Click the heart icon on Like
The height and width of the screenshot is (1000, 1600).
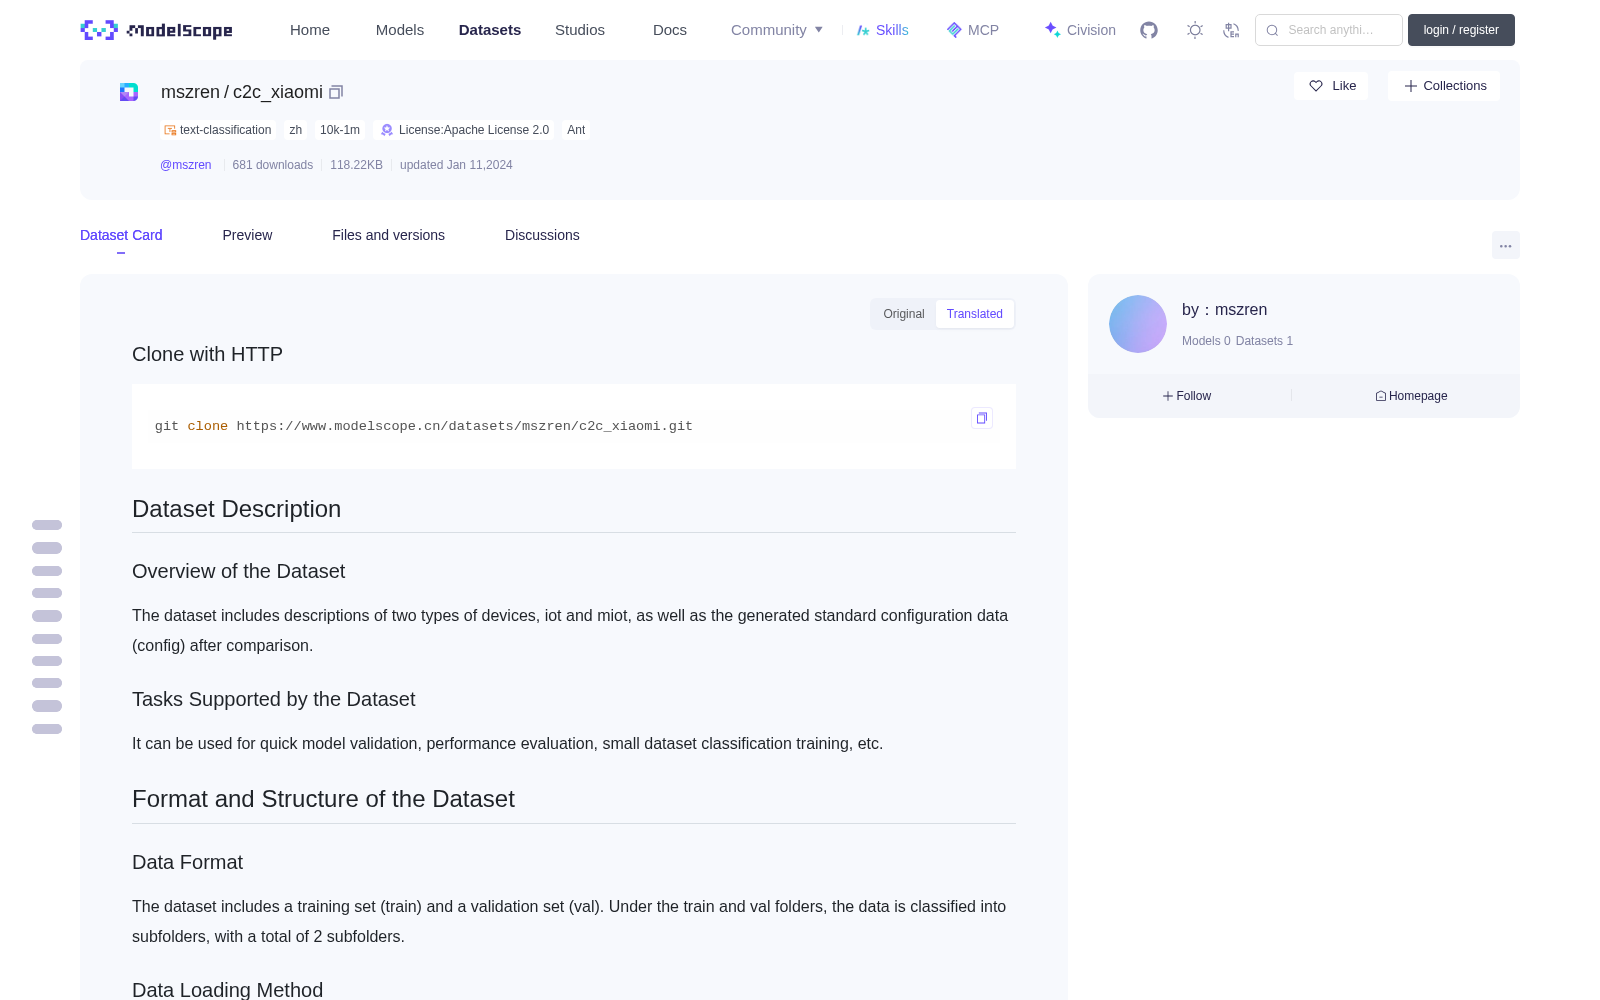[x=1316, y=86]
